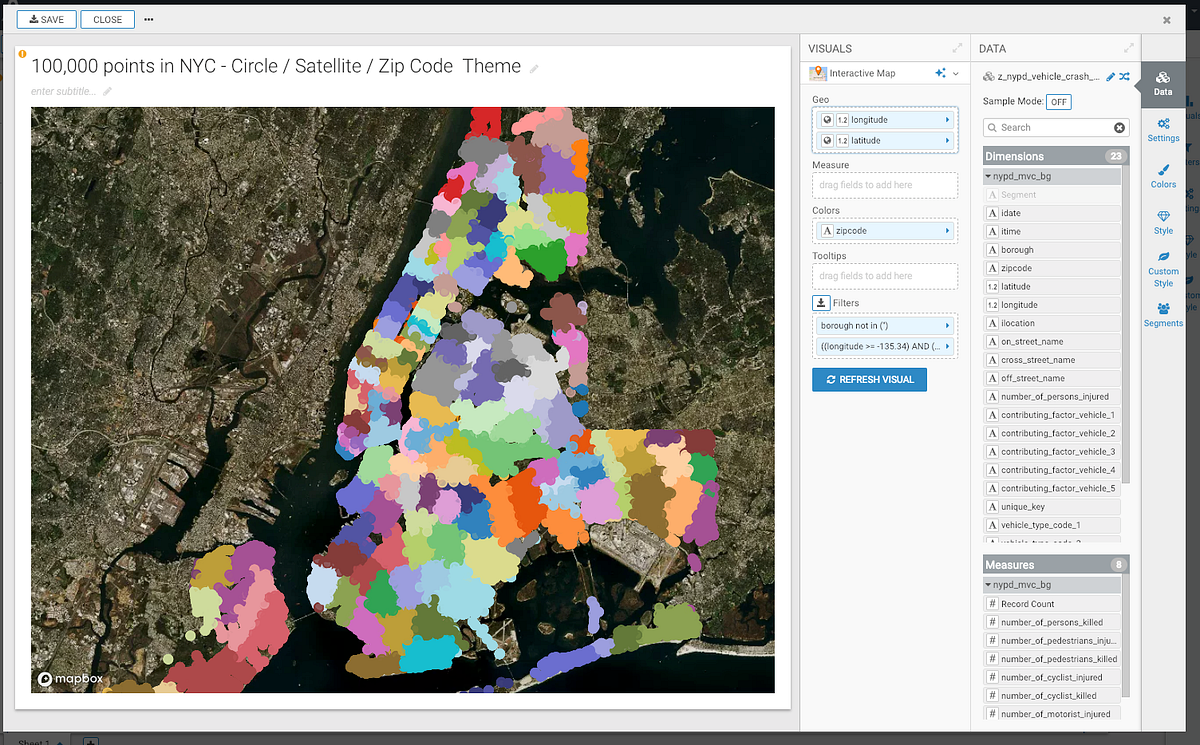
Task: Edit the visual title with pencil icon
Action: (534, 68)
